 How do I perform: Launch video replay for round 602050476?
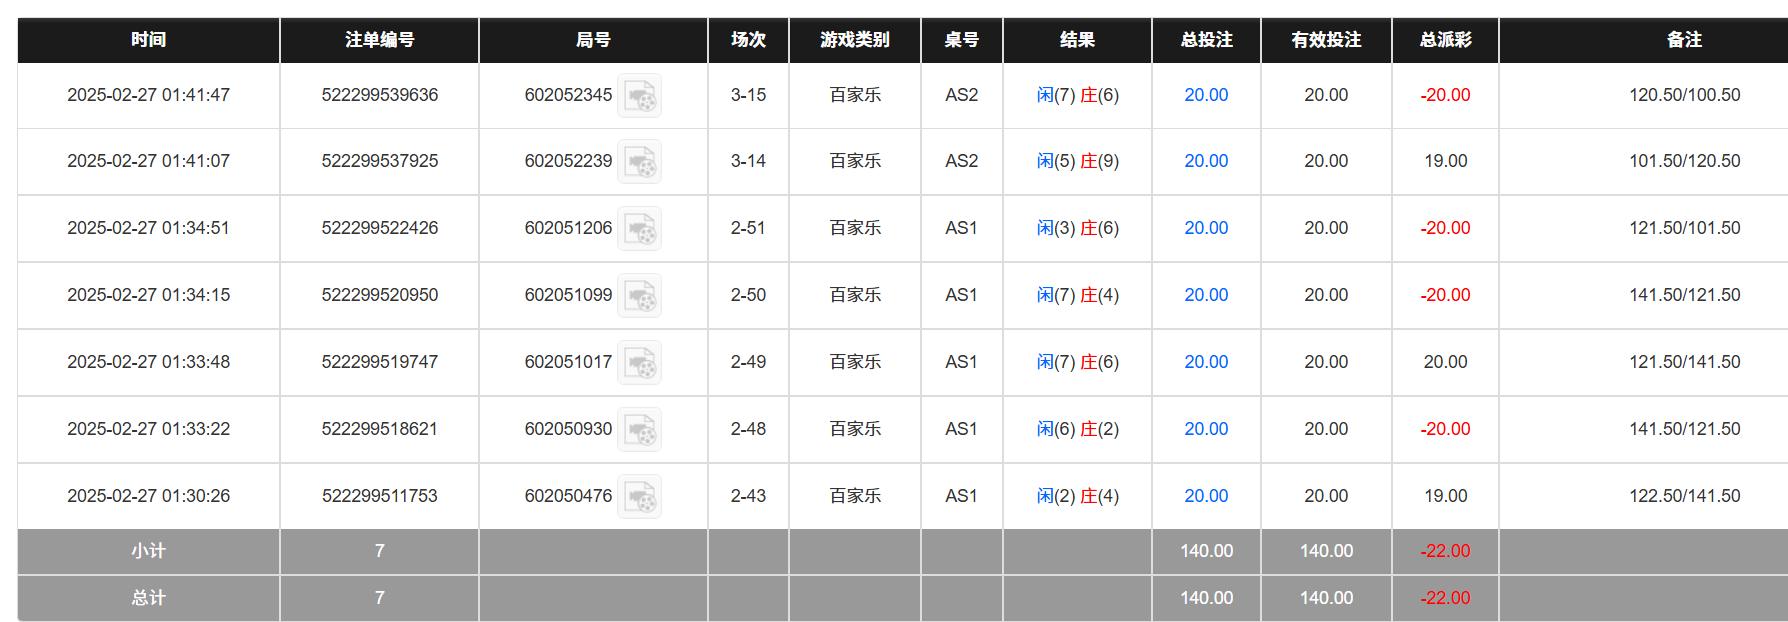pyautogui.click(x=639, y=497)
